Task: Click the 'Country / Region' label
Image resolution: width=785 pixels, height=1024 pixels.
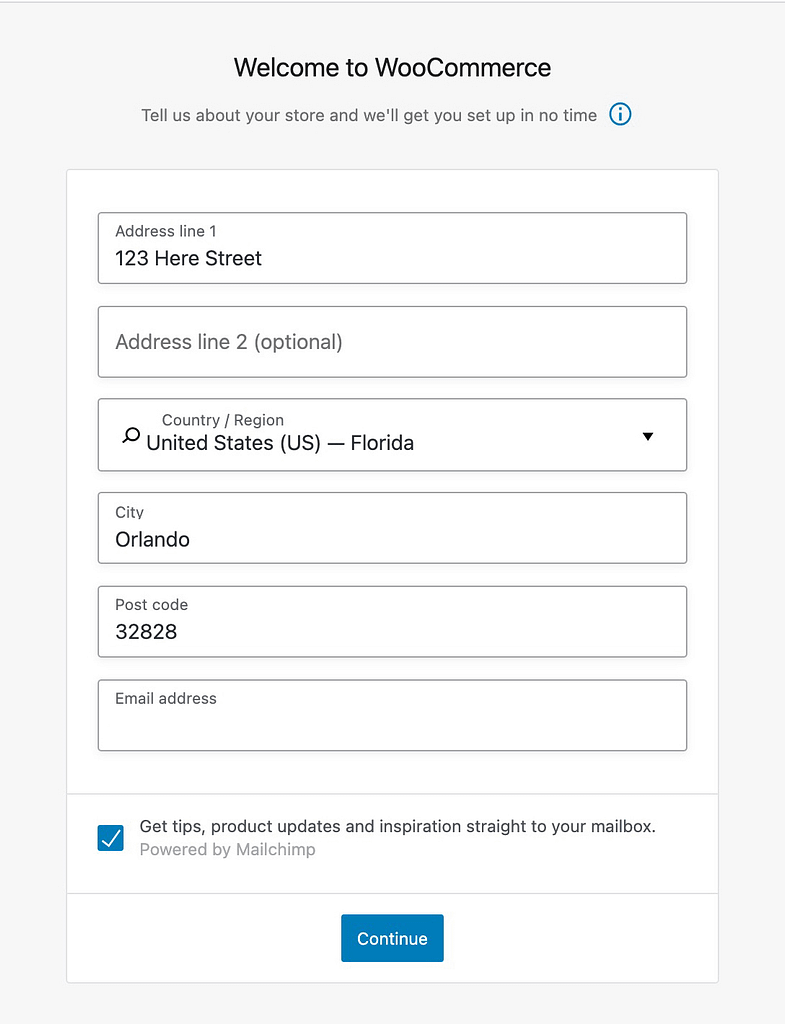Action: pos(223,420)
